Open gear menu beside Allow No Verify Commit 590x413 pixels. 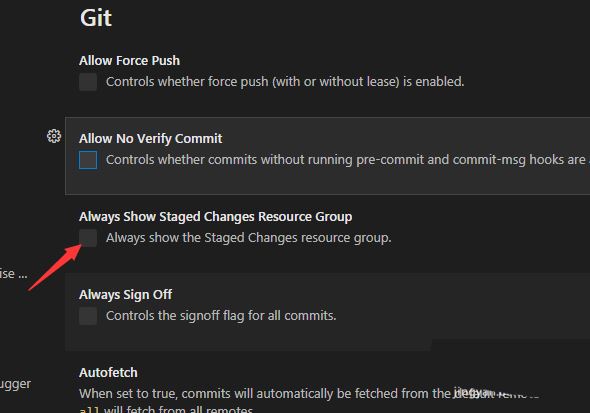click(54, 136)
